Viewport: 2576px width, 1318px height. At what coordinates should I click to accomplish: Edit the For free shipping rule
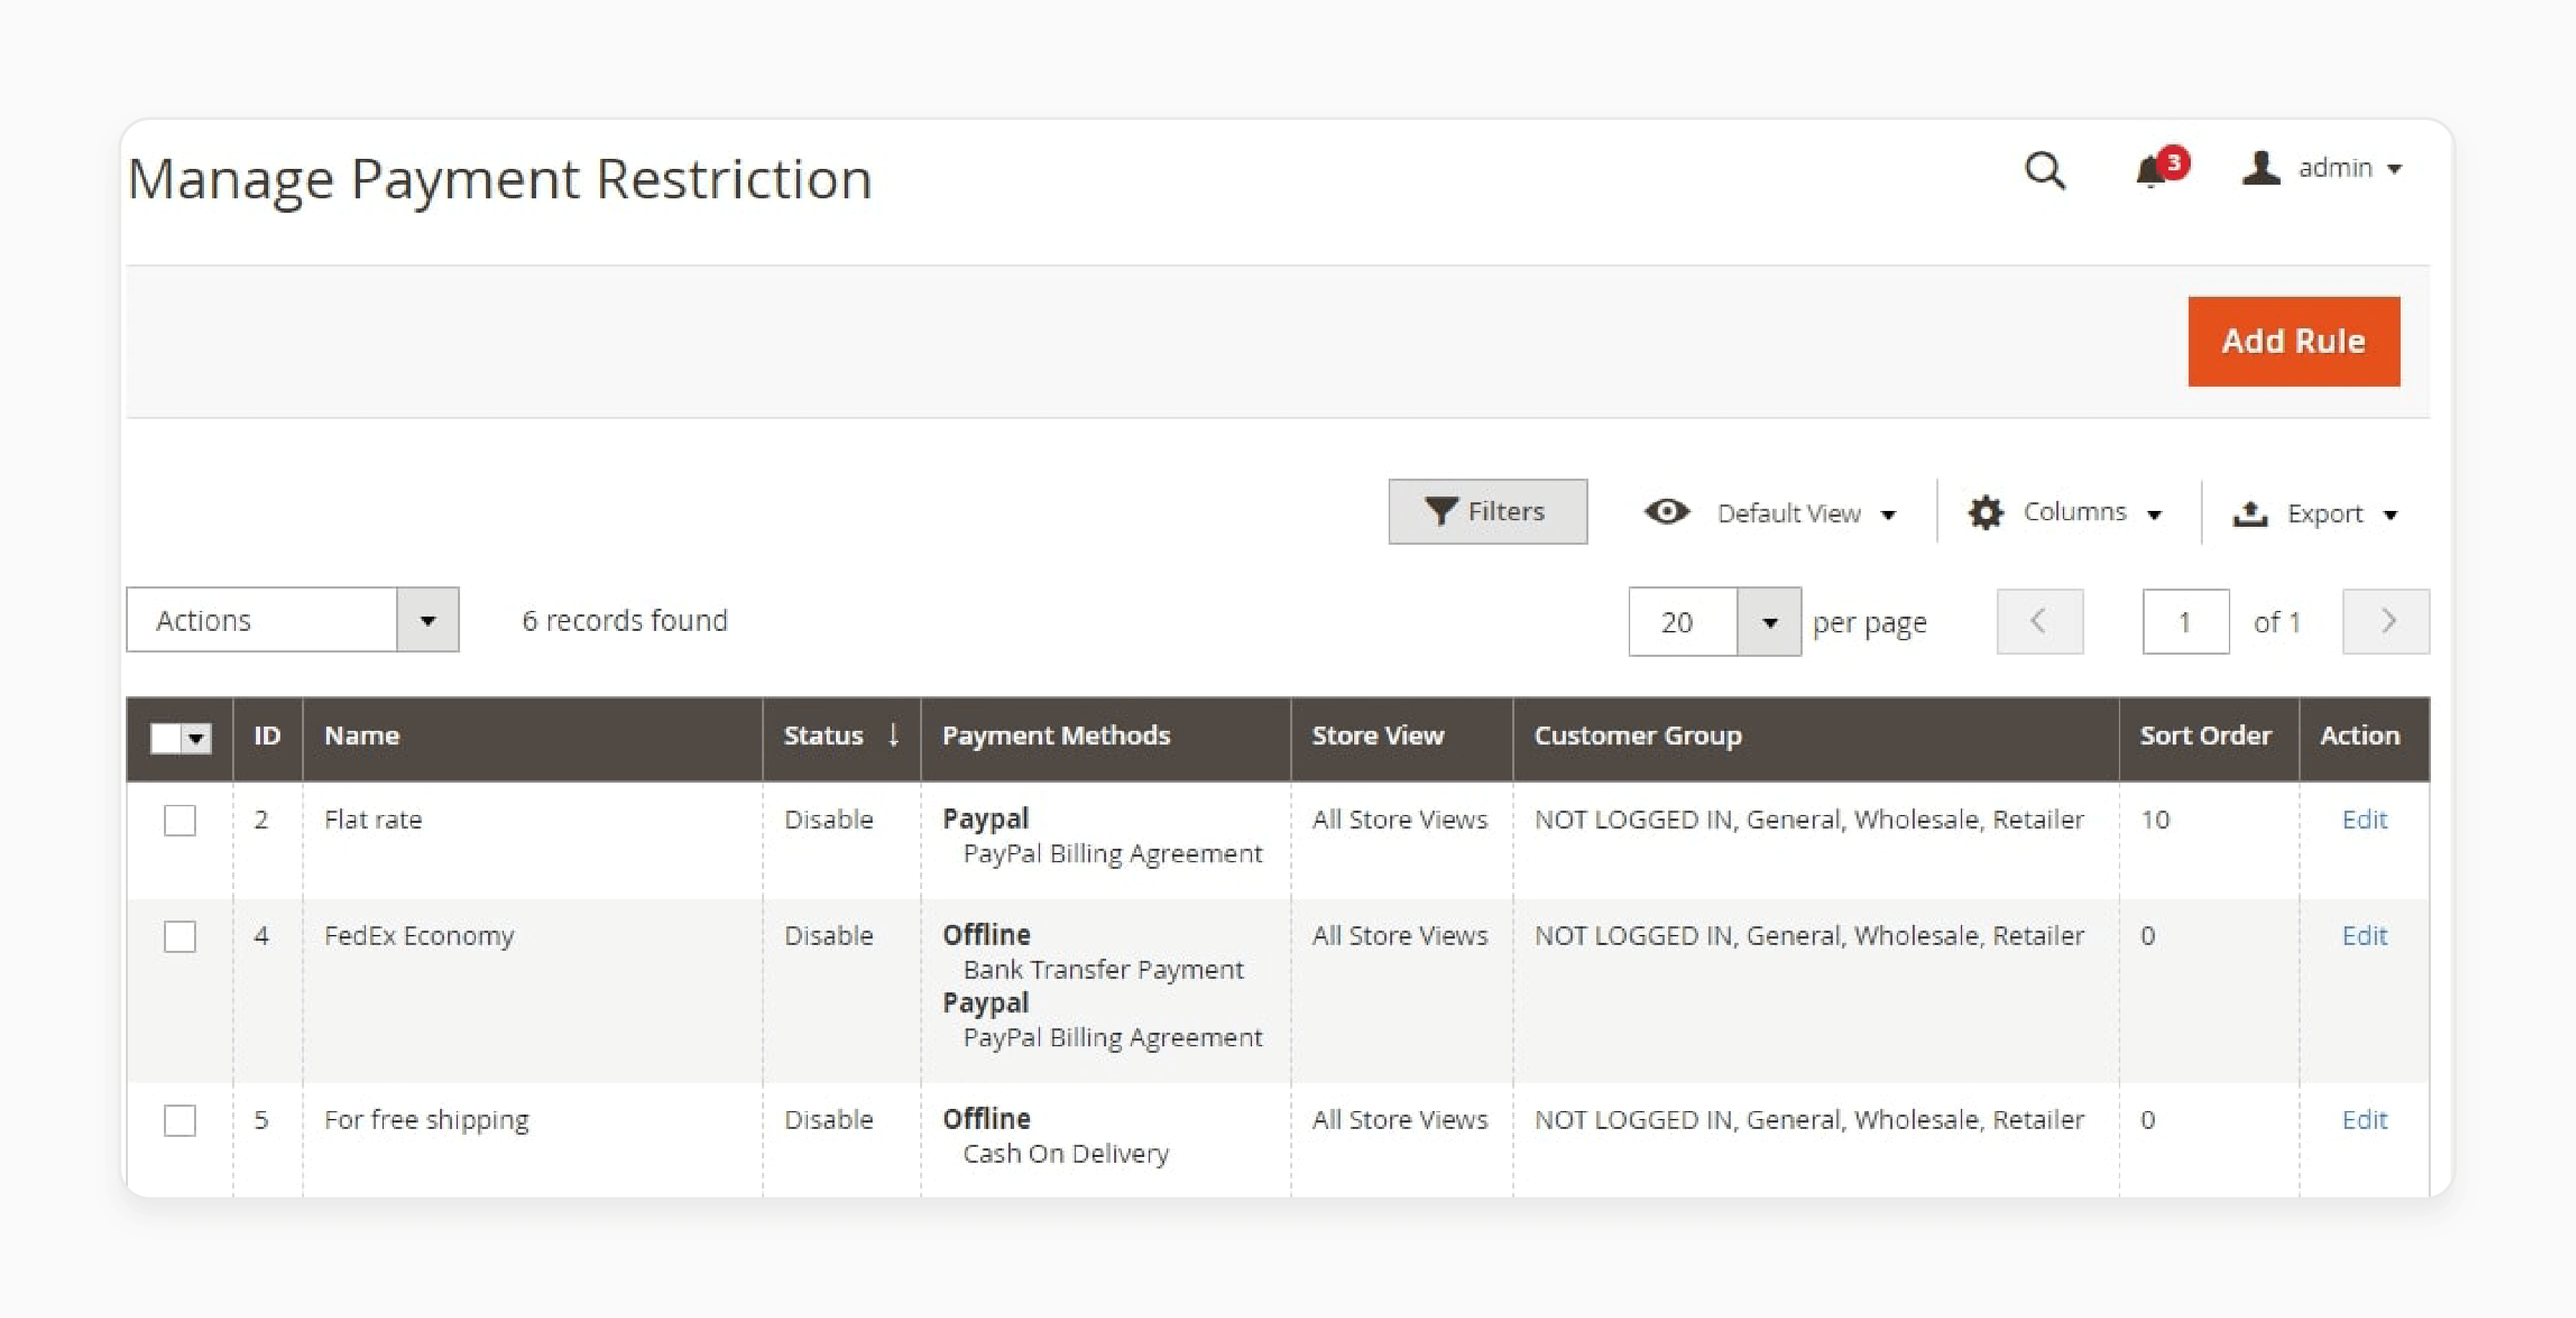coord(2364,1120)
